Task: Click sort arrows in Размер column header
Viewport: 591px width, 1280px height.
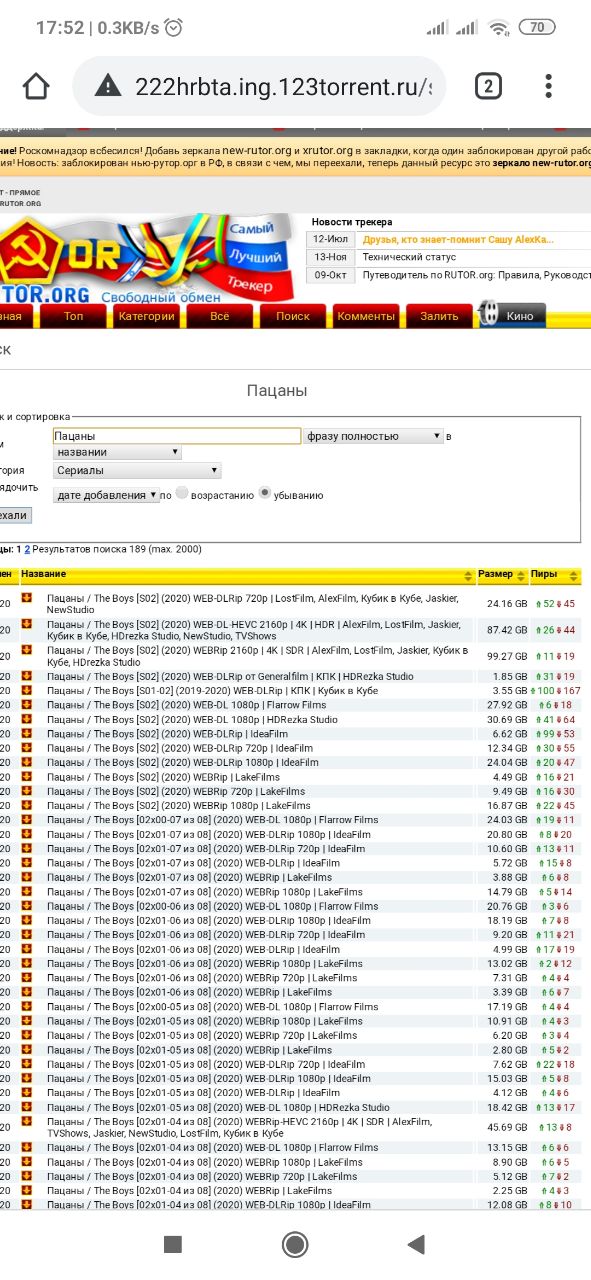Action: [x=522, y=575]
